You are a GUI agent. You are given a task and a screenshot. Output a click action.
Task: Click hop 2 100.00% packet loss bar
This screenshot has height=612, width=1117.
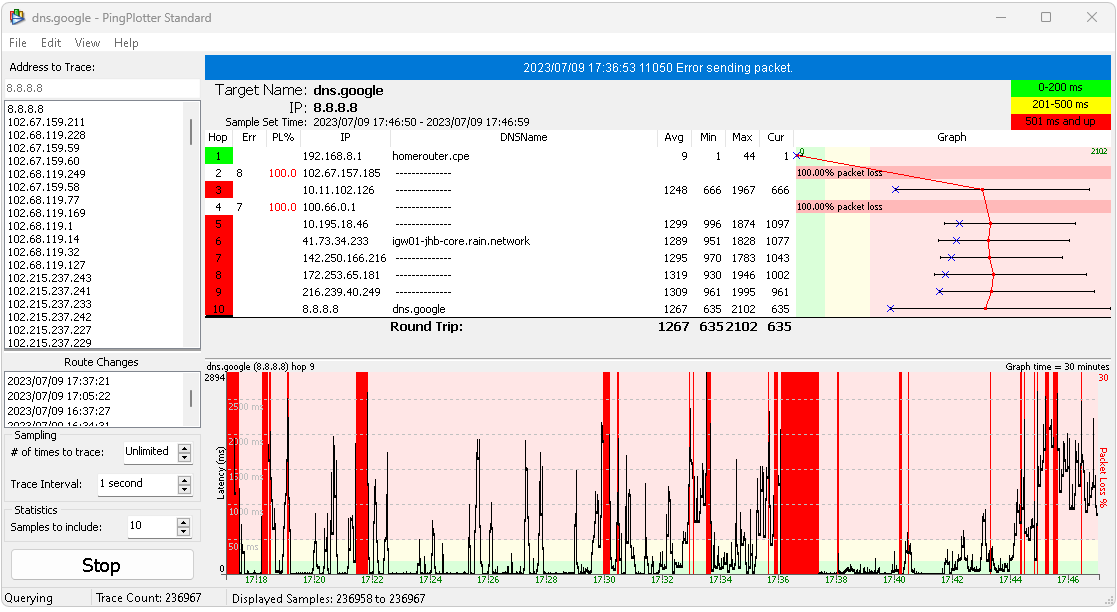[x=953, y=173]
